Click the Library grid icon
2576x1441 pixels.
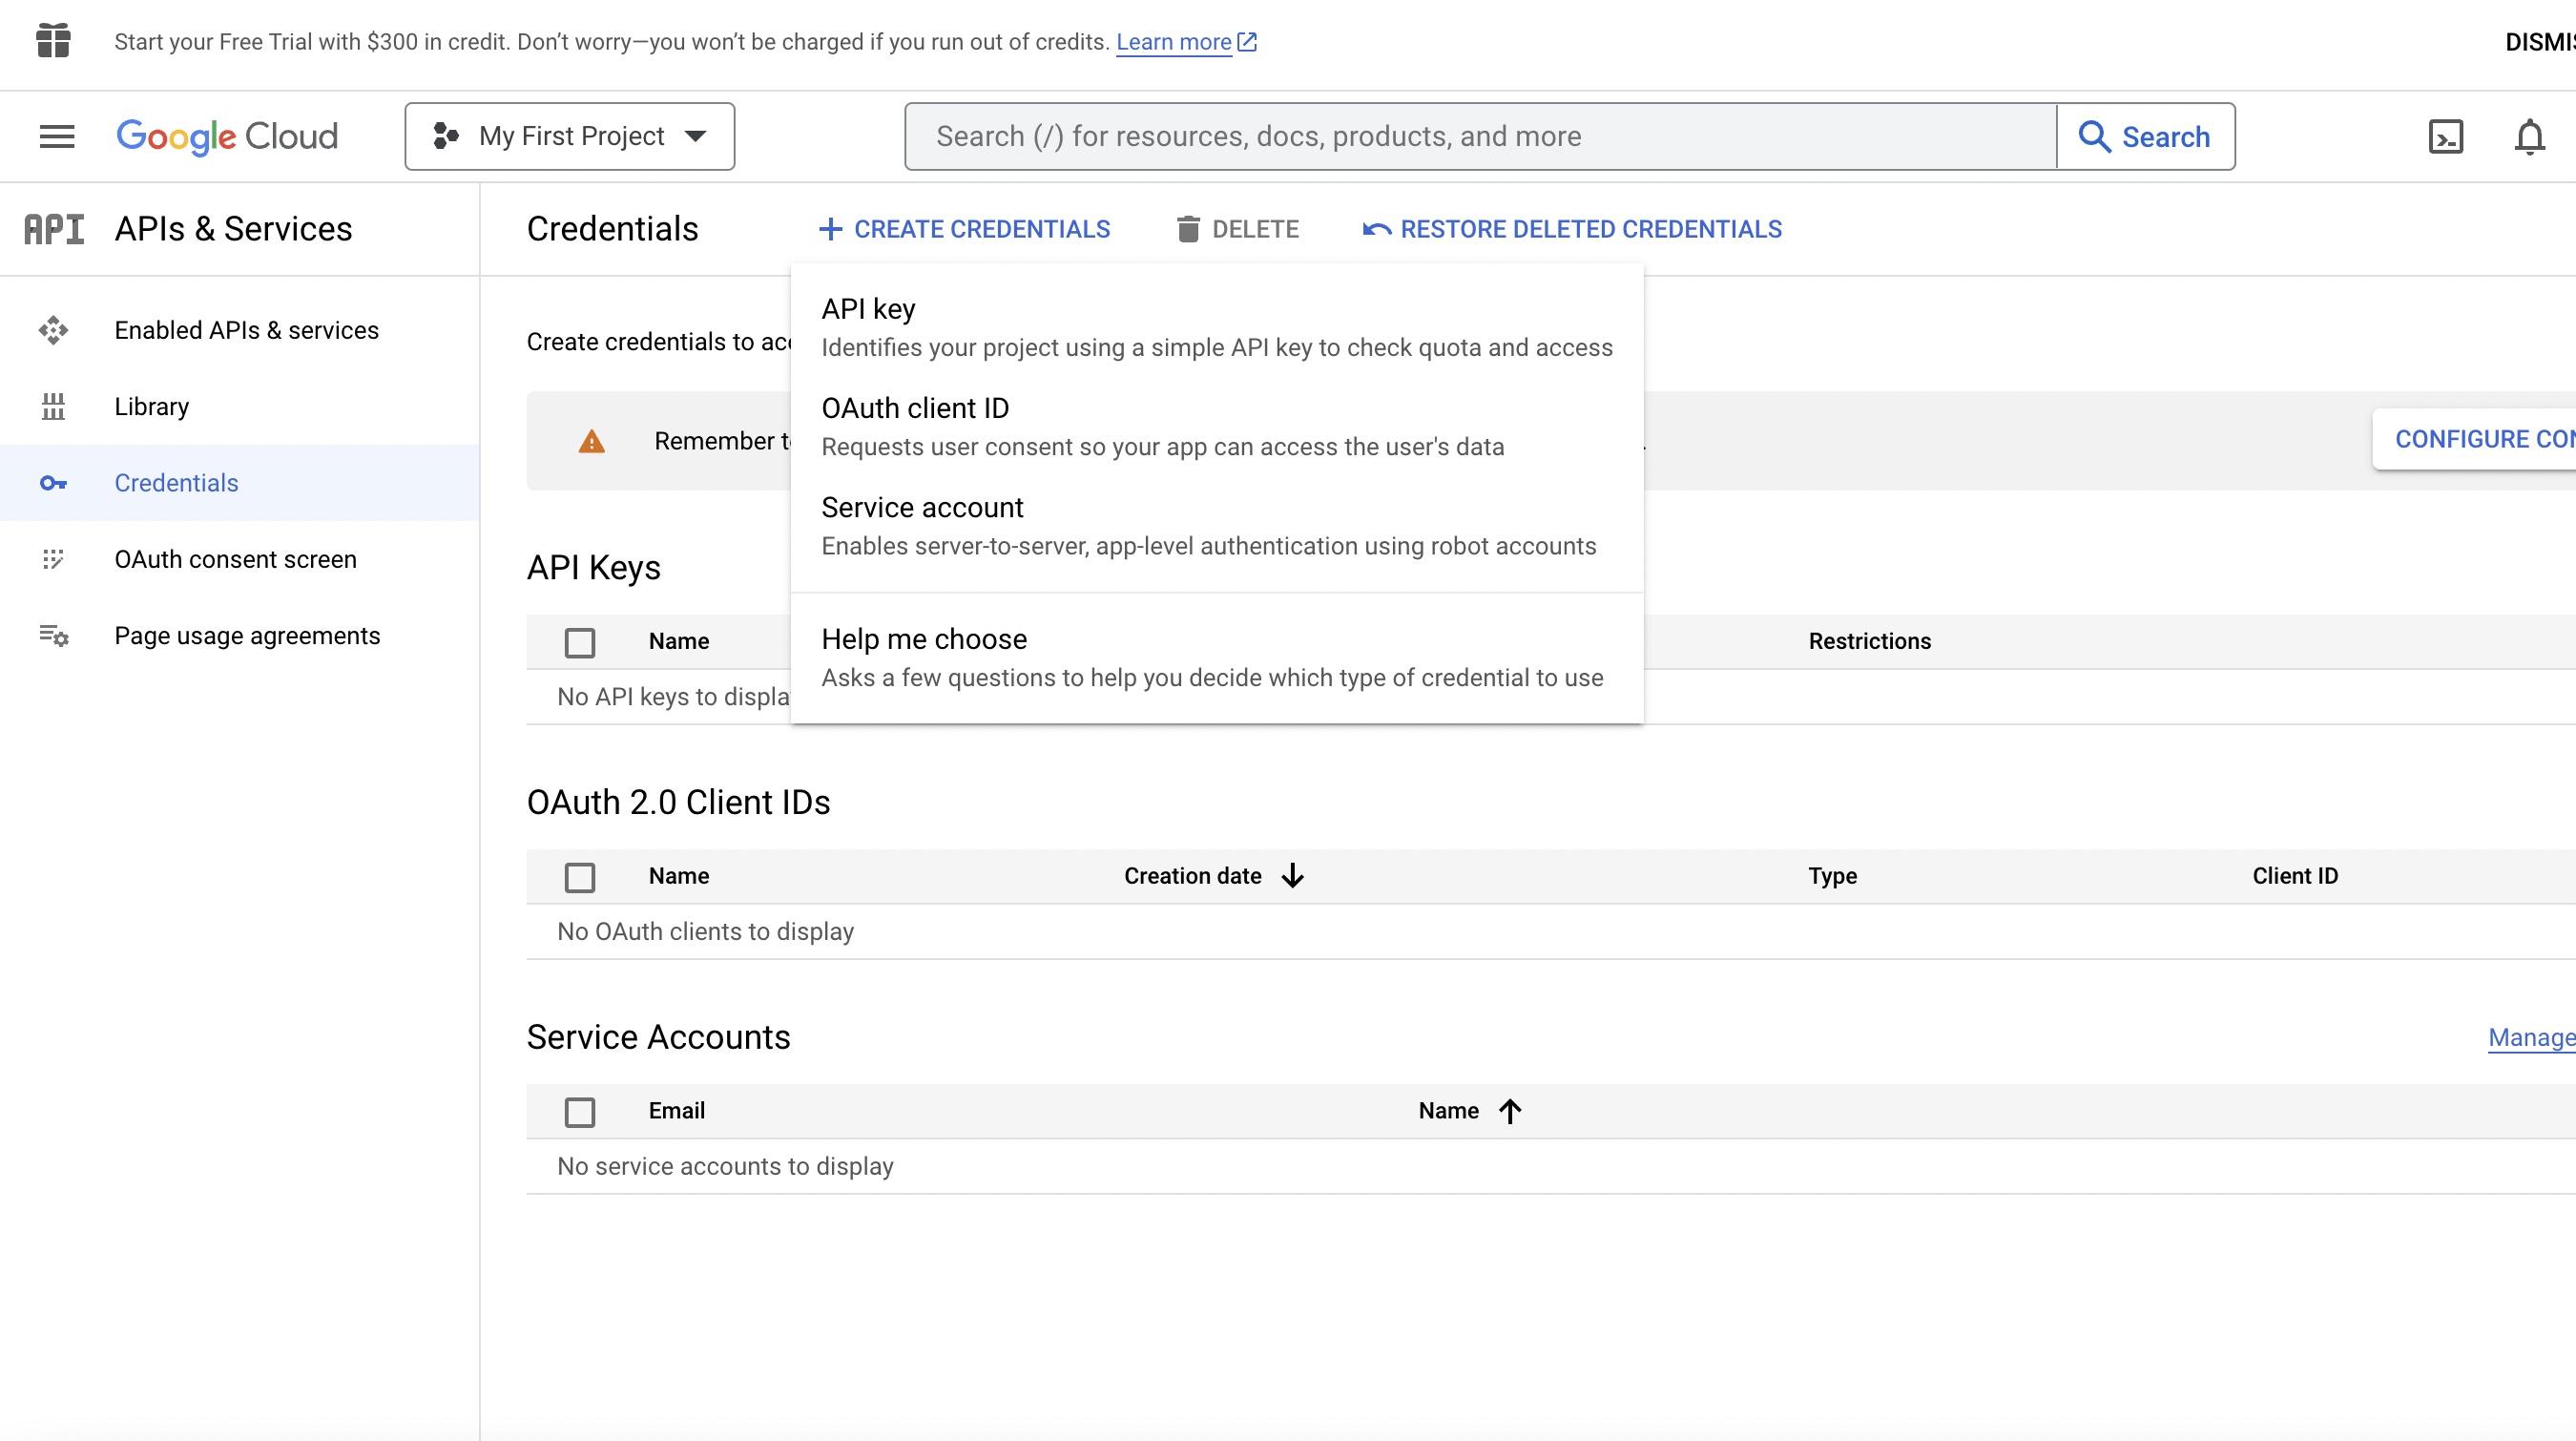pyautogui.click(x=53, y=406)
